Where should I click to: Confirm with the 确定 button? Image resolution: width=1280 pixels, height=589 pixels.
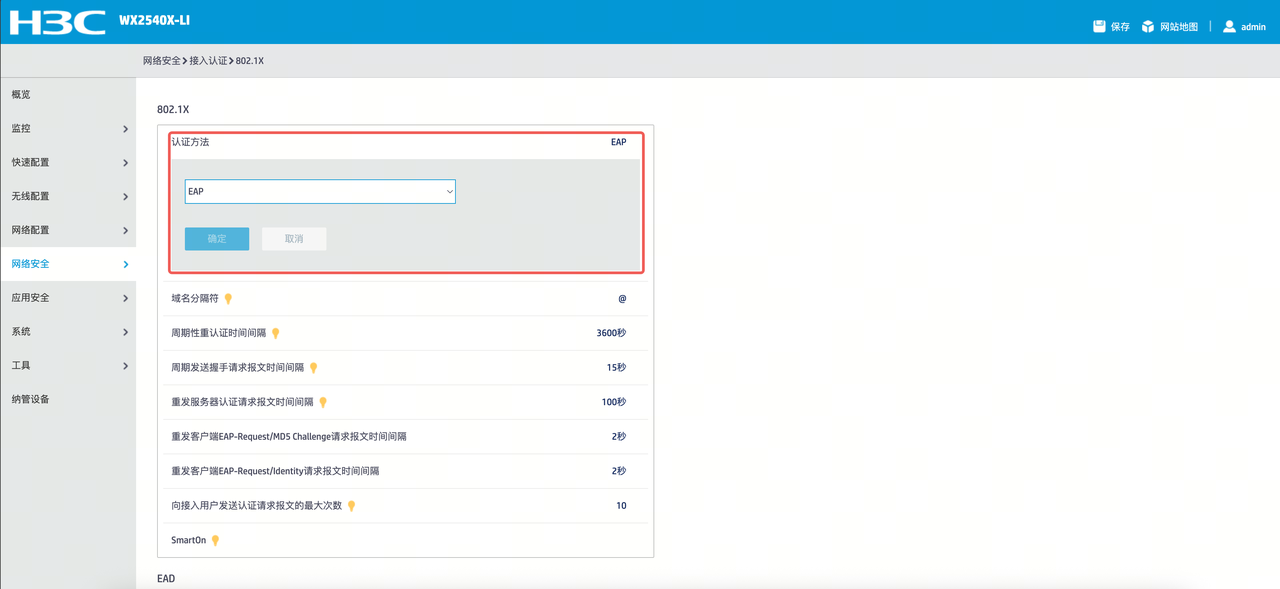[x=217, y=239]
